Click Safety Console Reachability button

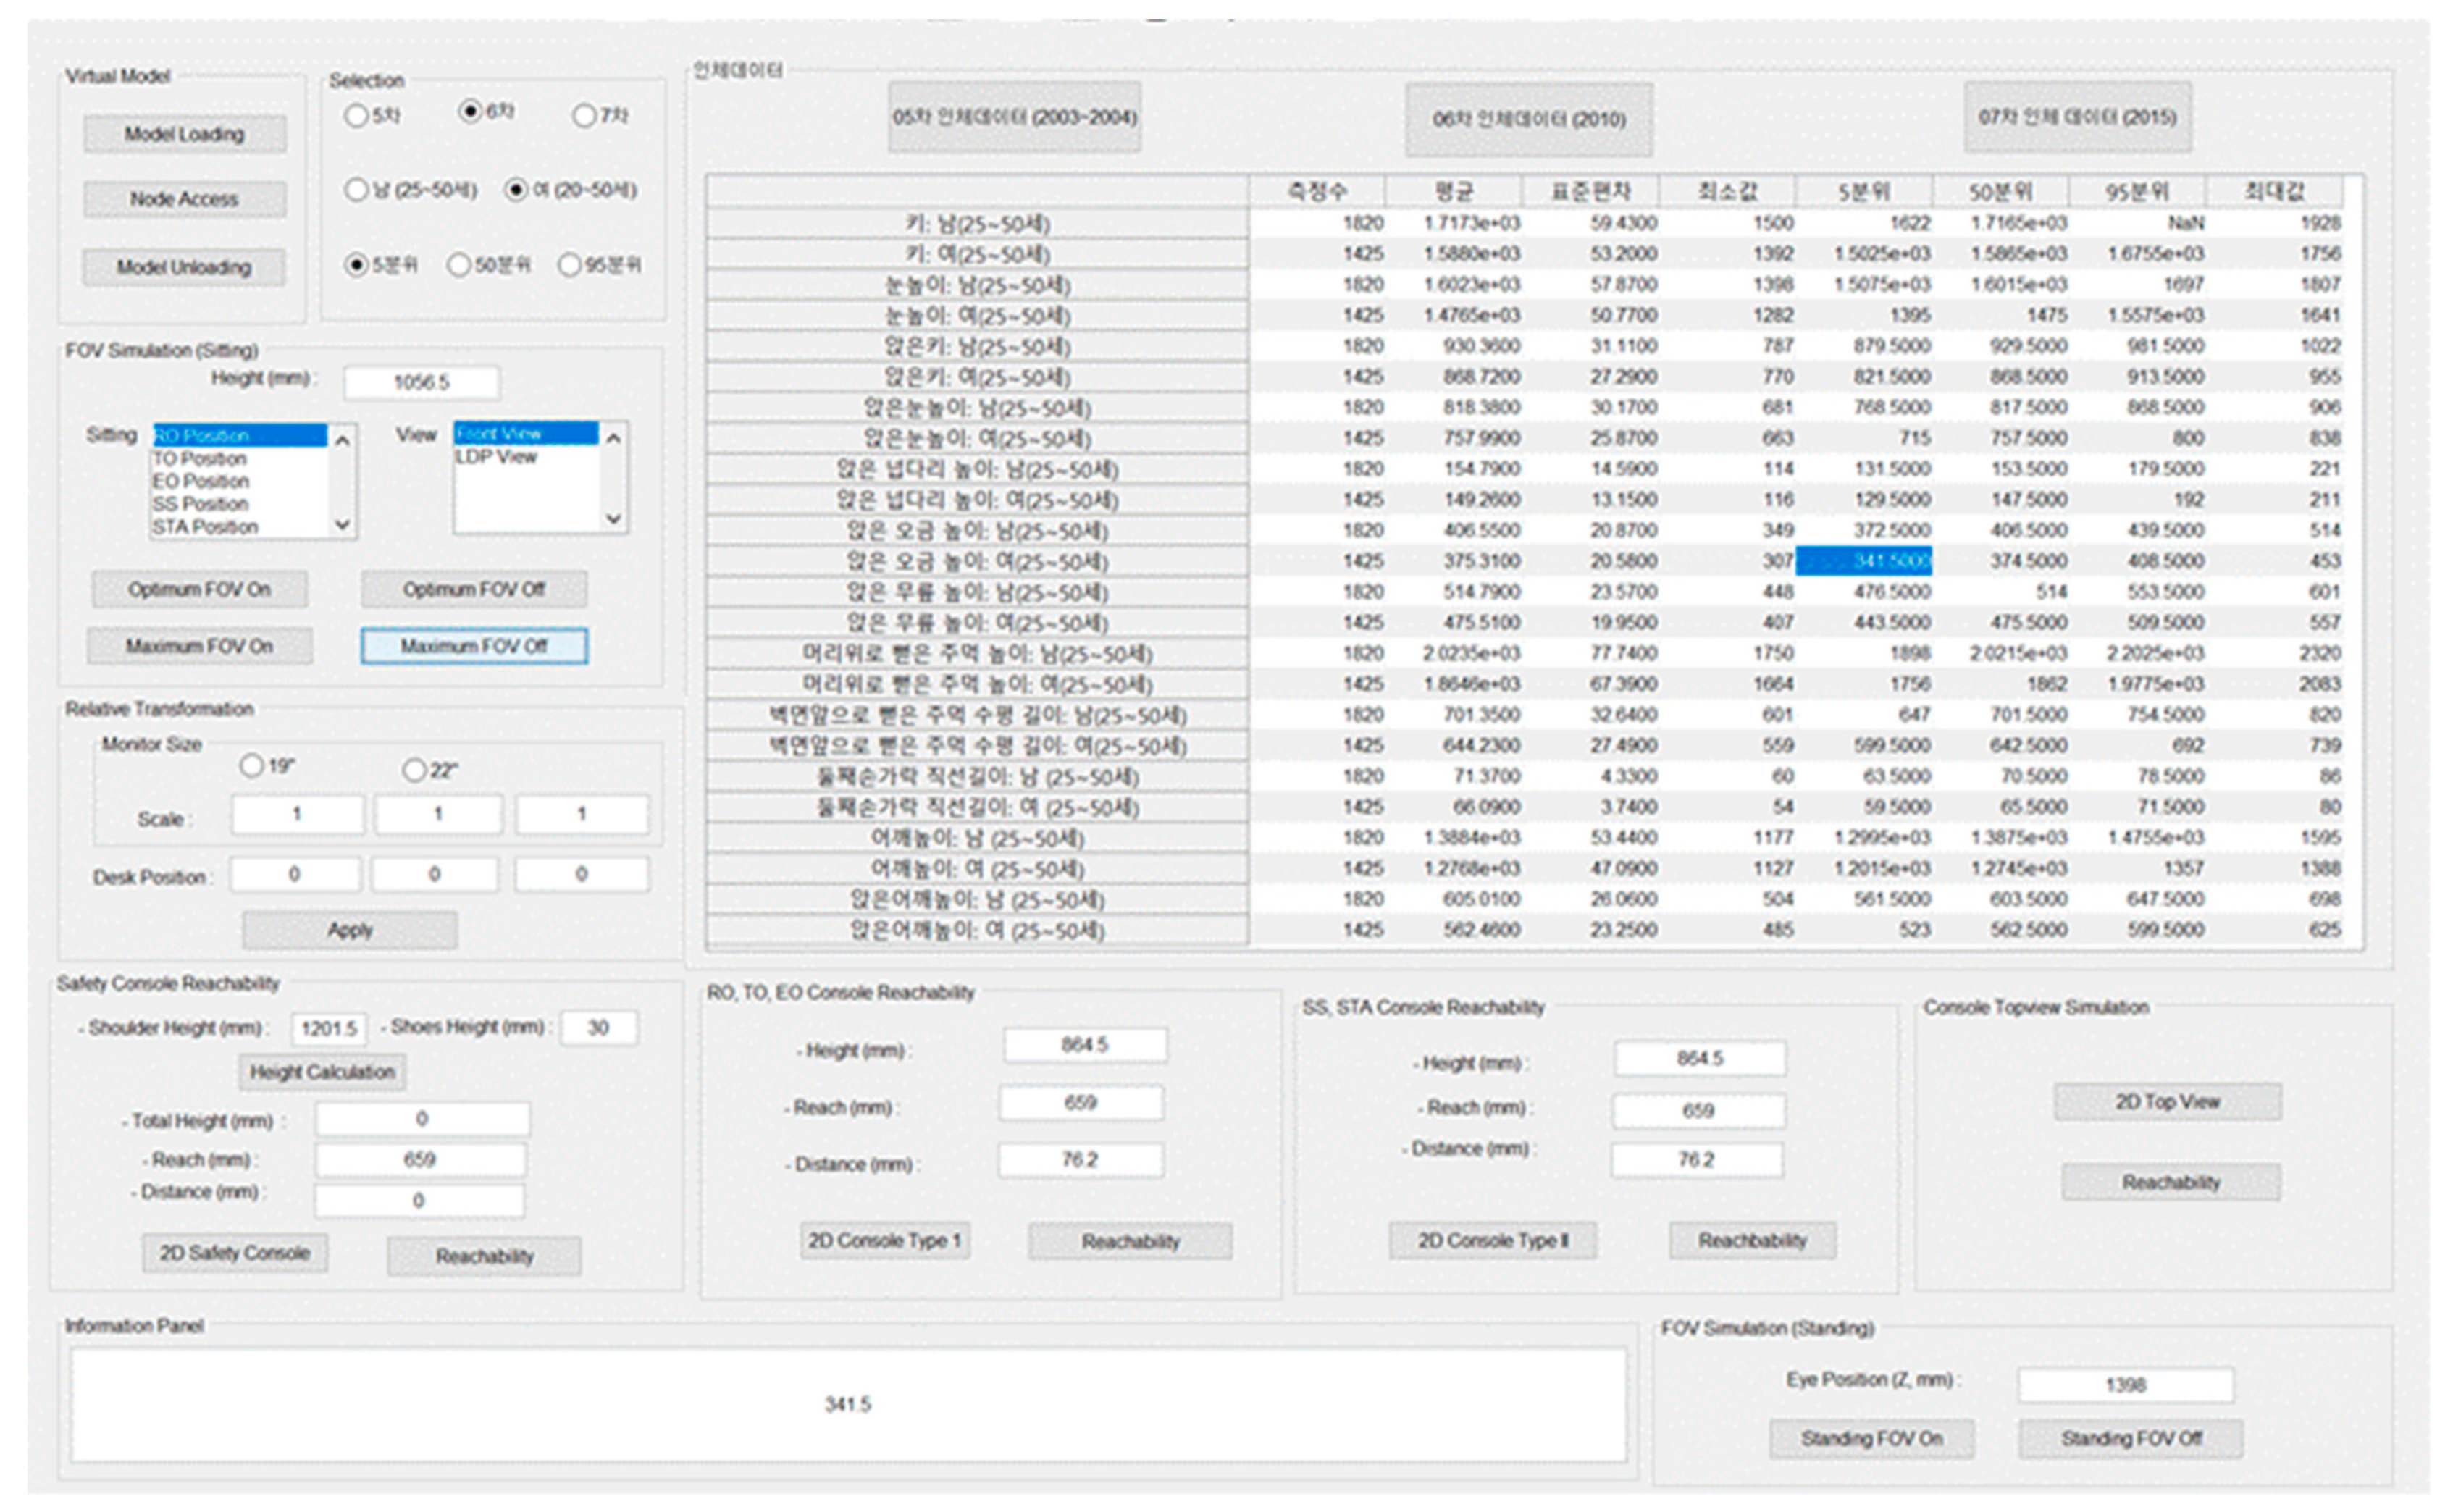click(x=484, y=1256)
